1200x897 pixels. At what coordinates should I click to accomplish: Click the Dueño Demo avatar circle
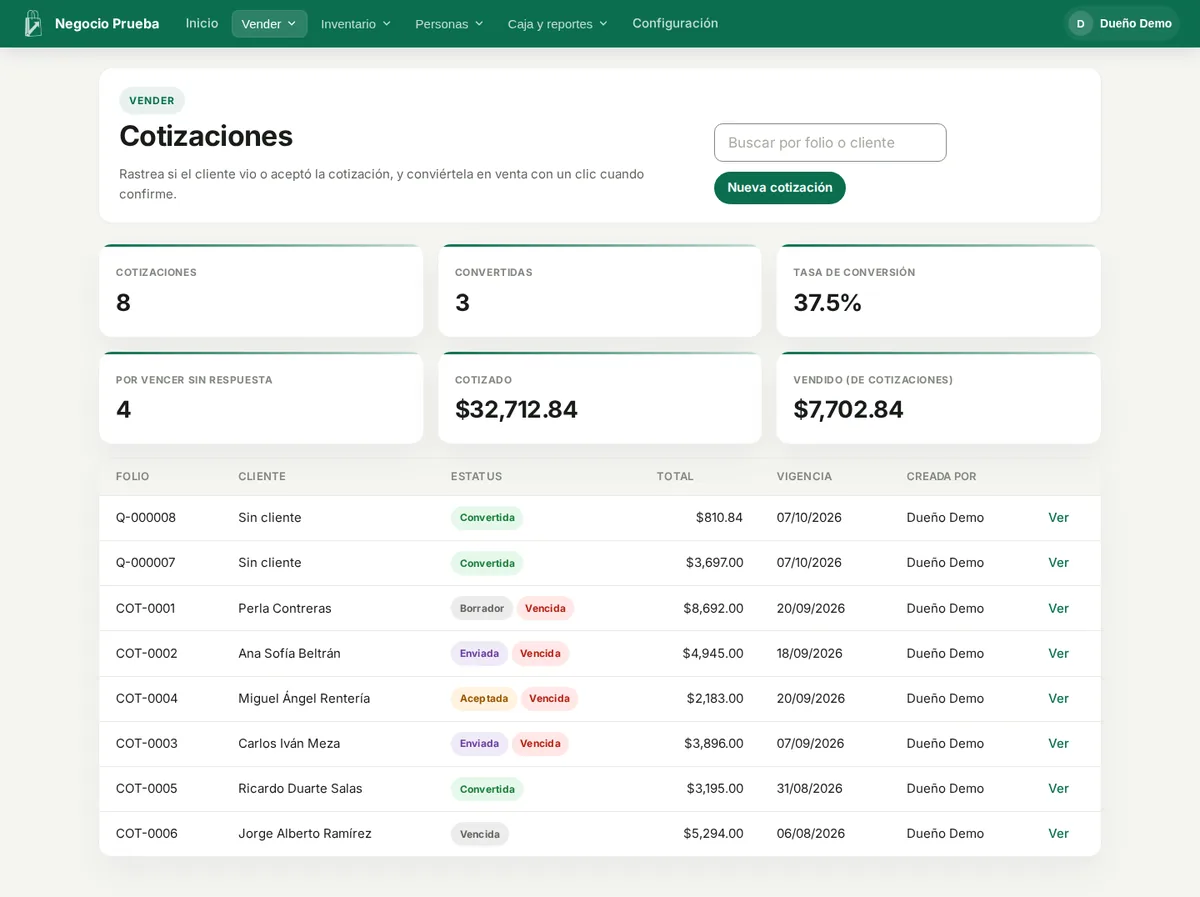1080,23
